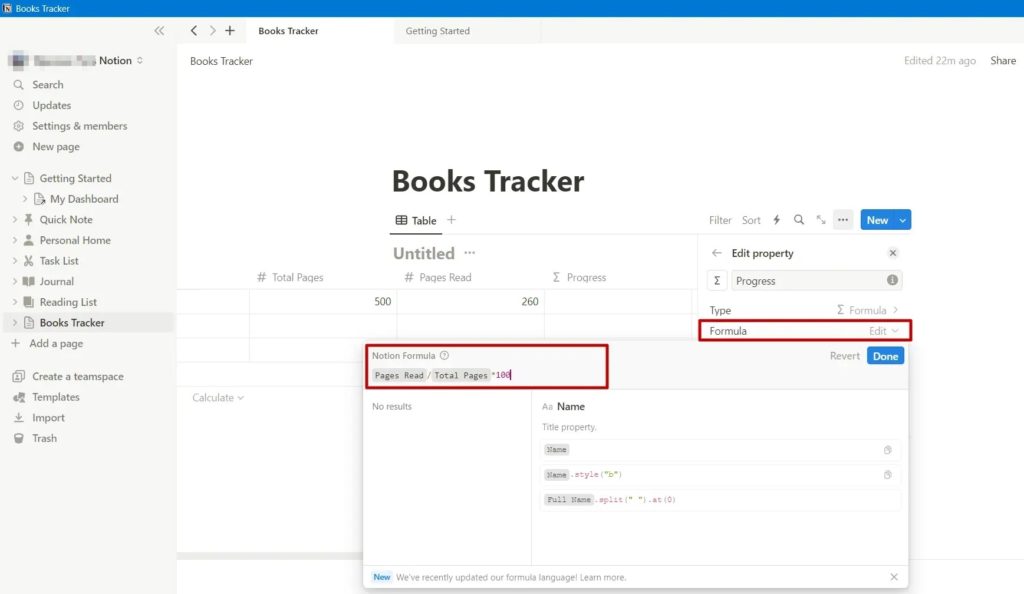Select the Table view tab

tap(416, 221)
